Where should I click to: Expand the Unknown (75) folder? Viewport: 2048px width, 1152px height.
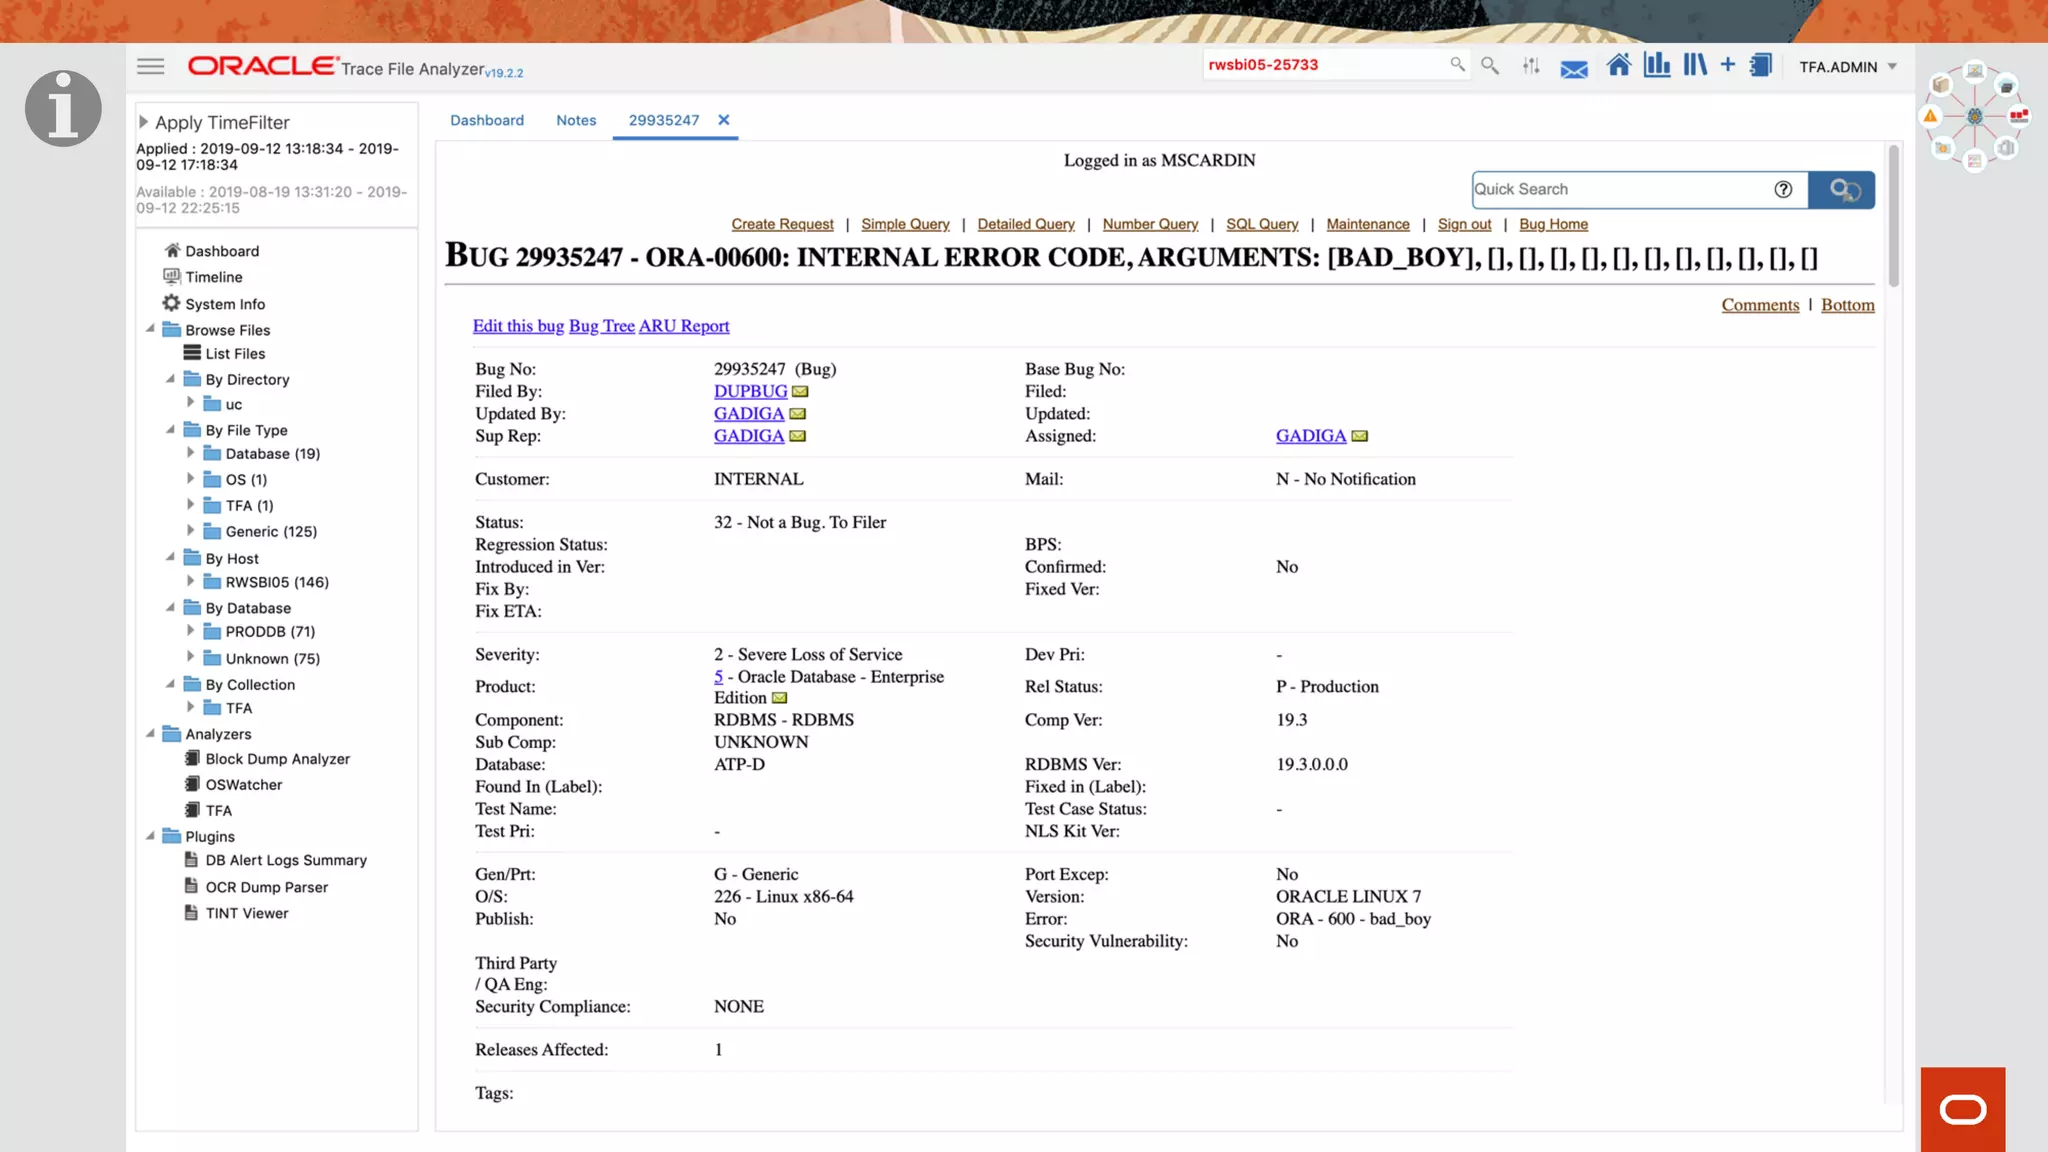click(191, 657)
